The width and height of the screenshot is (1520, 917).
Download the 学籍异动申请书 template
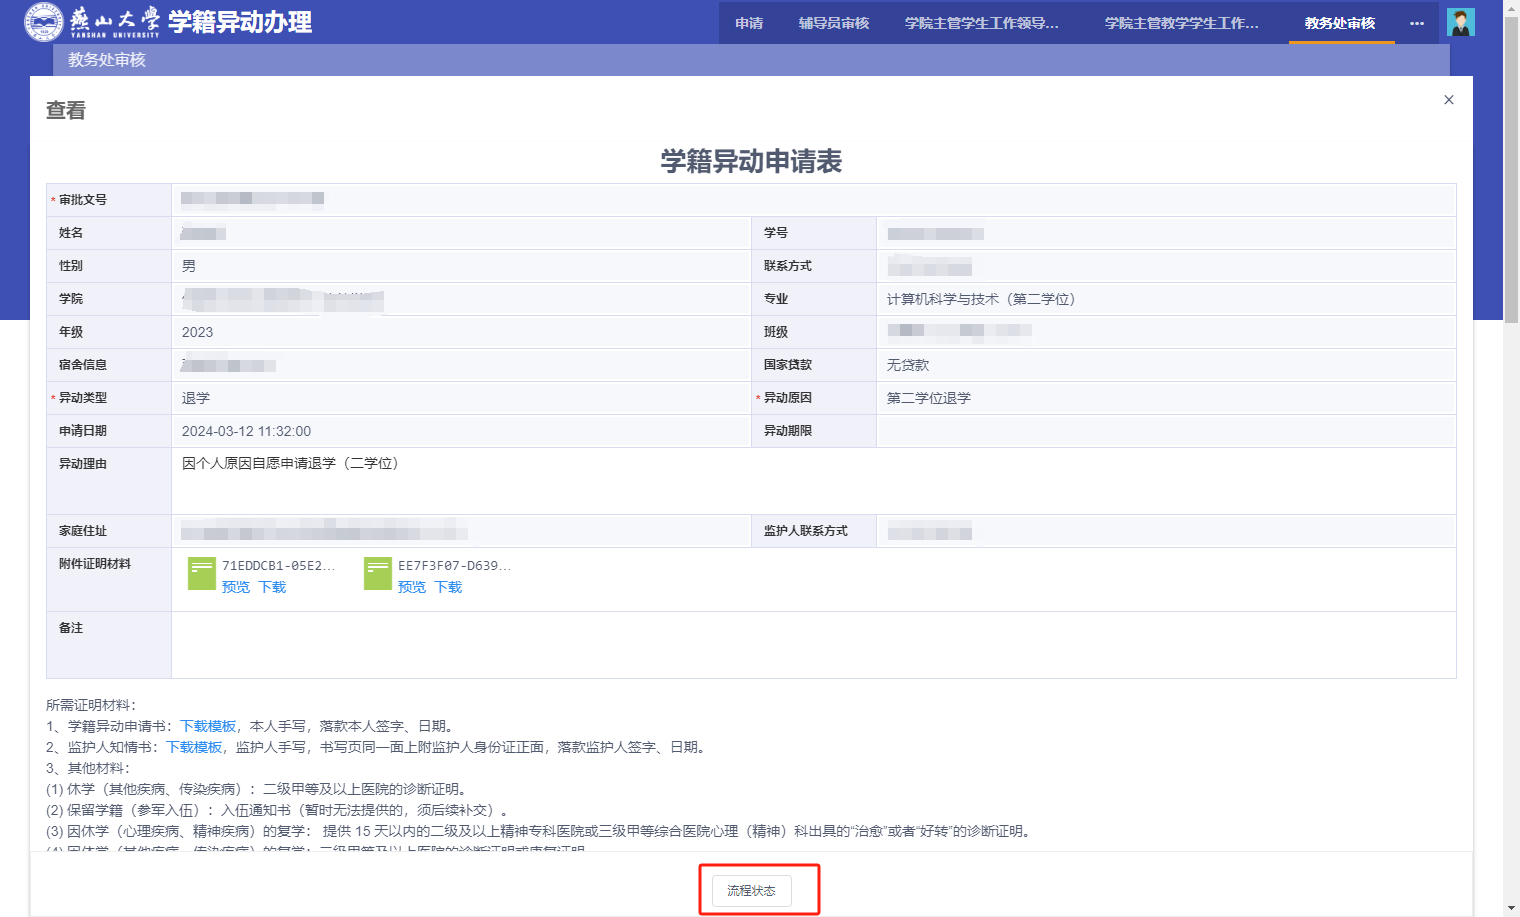(x=208, y=726)
